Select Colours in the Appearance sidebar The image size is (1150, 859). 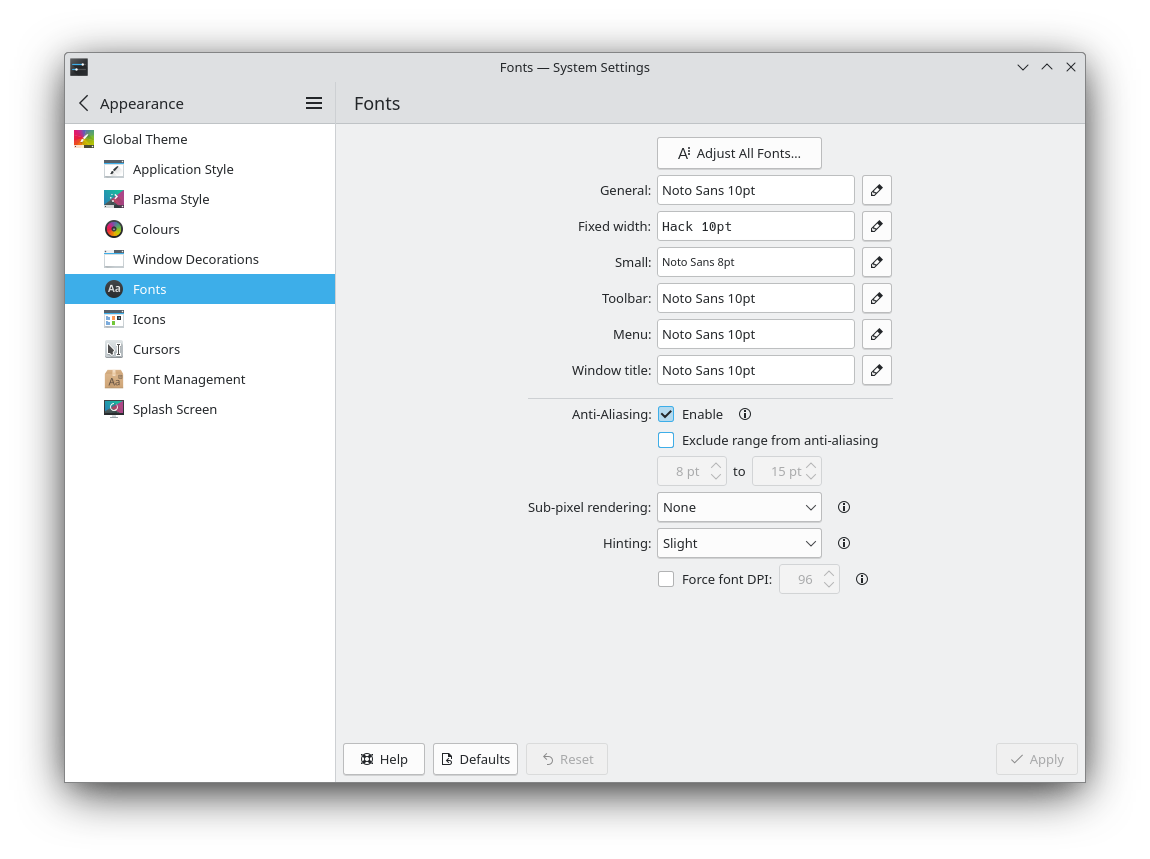pyautogui.click(x=156, y=229)
